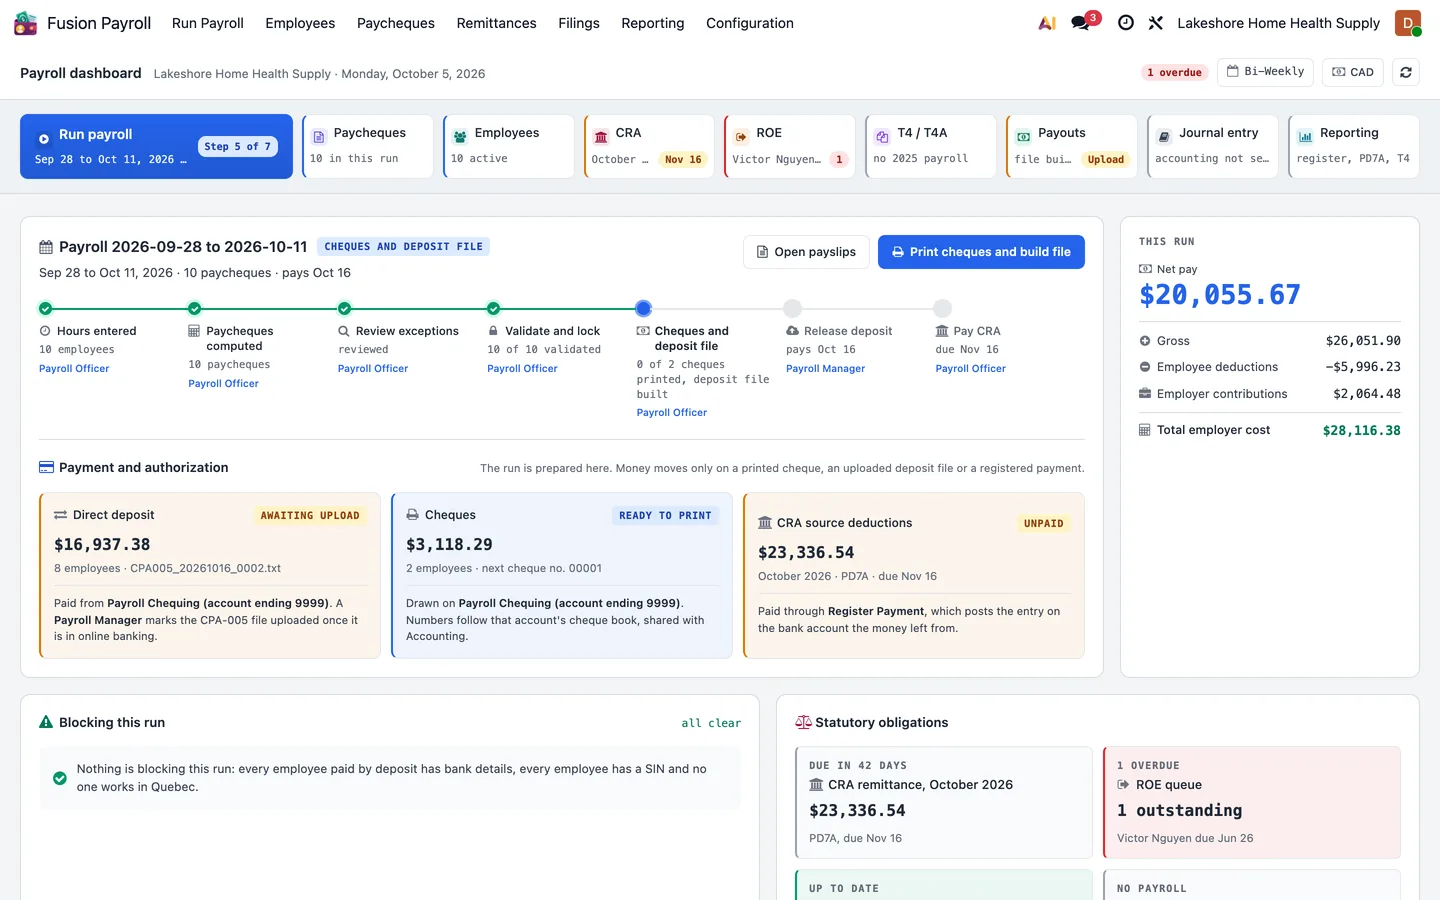Open the ROE queue 1 outstanding card

click(x=1252, y=802)
